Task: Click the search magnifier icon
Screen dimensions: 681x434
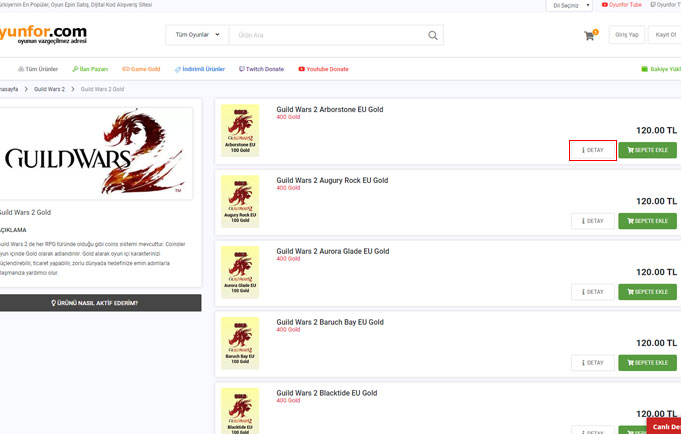Action: tap(433, 36)
